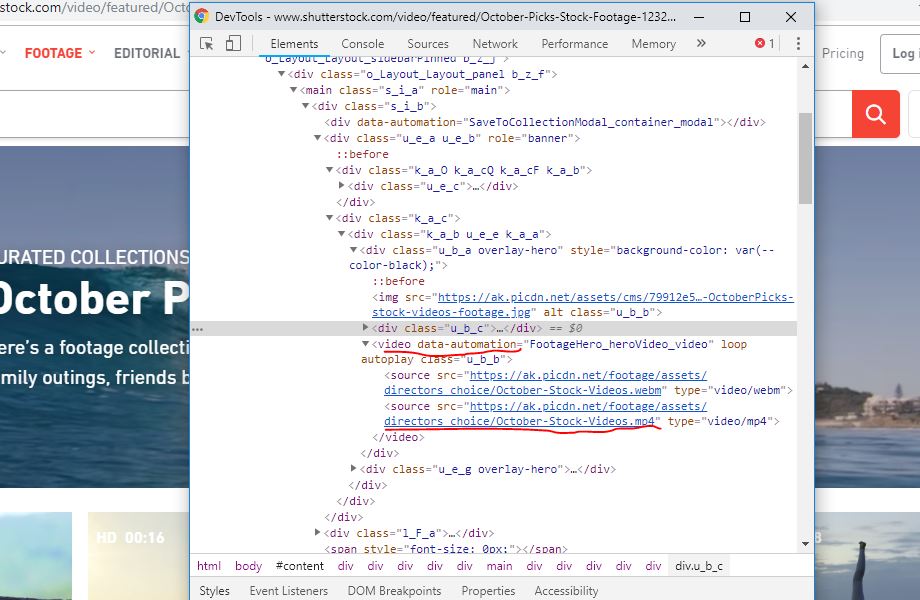Collapse the main s_i_a node
The width and height of the screenshot is (920, 600).
293,90
